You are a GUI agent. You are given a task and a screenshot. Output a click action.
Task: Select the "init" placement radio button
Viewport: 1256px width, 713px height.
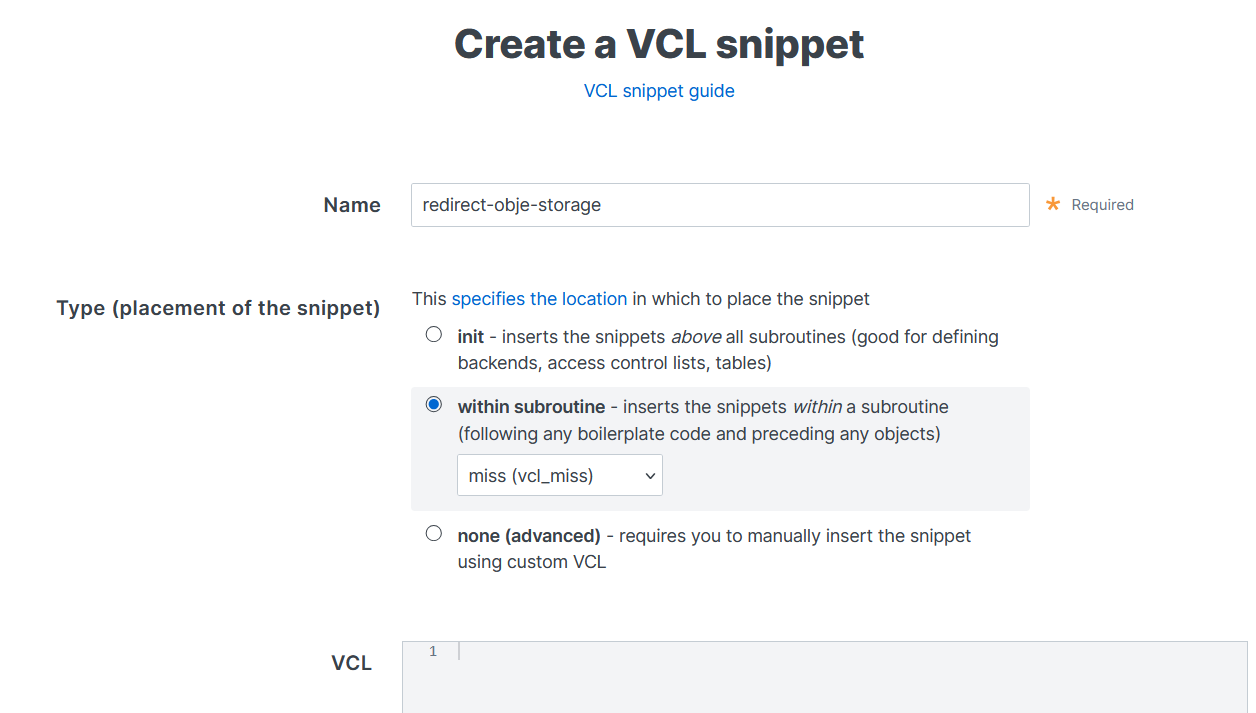(433, 334)
